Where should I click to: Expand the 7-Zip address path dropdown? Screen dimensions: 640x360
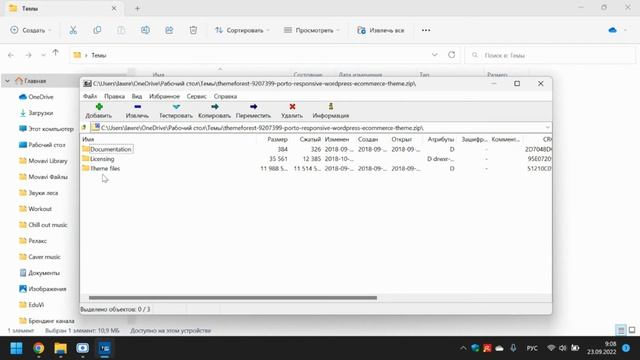pyautogui.click(x=547, y=128)
